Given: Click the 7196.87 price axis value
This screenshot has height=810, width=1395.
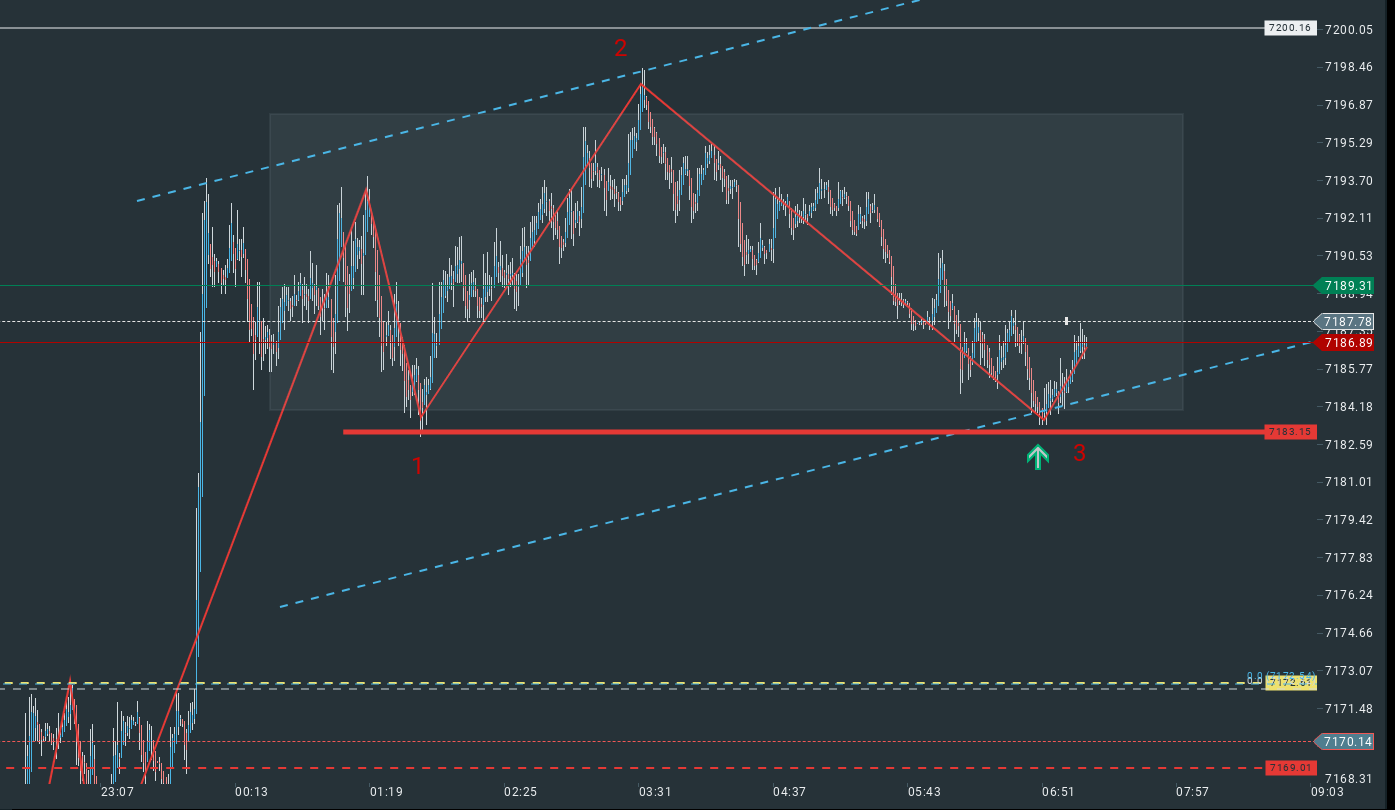Looking at the screenshot, I should (x=1347, y=105).
